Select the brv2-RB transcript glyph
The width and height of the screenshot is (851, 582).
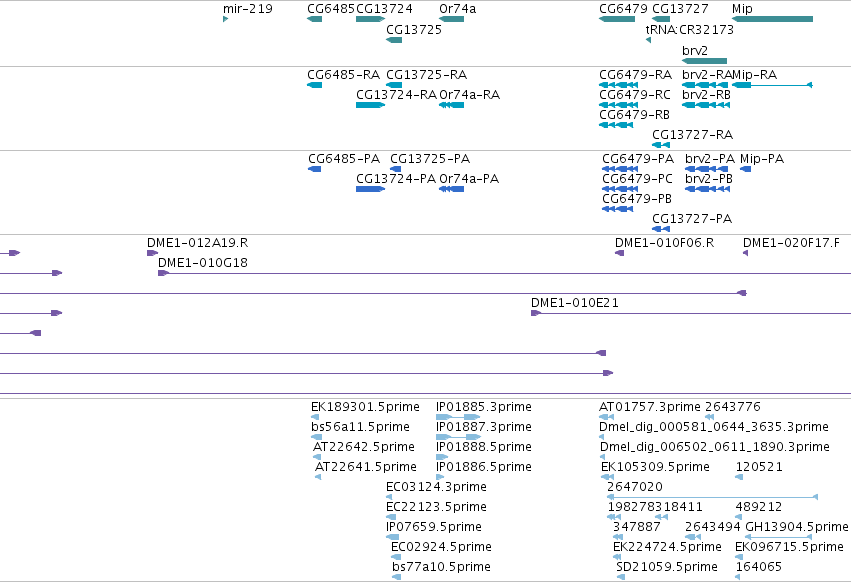(706, 105)
